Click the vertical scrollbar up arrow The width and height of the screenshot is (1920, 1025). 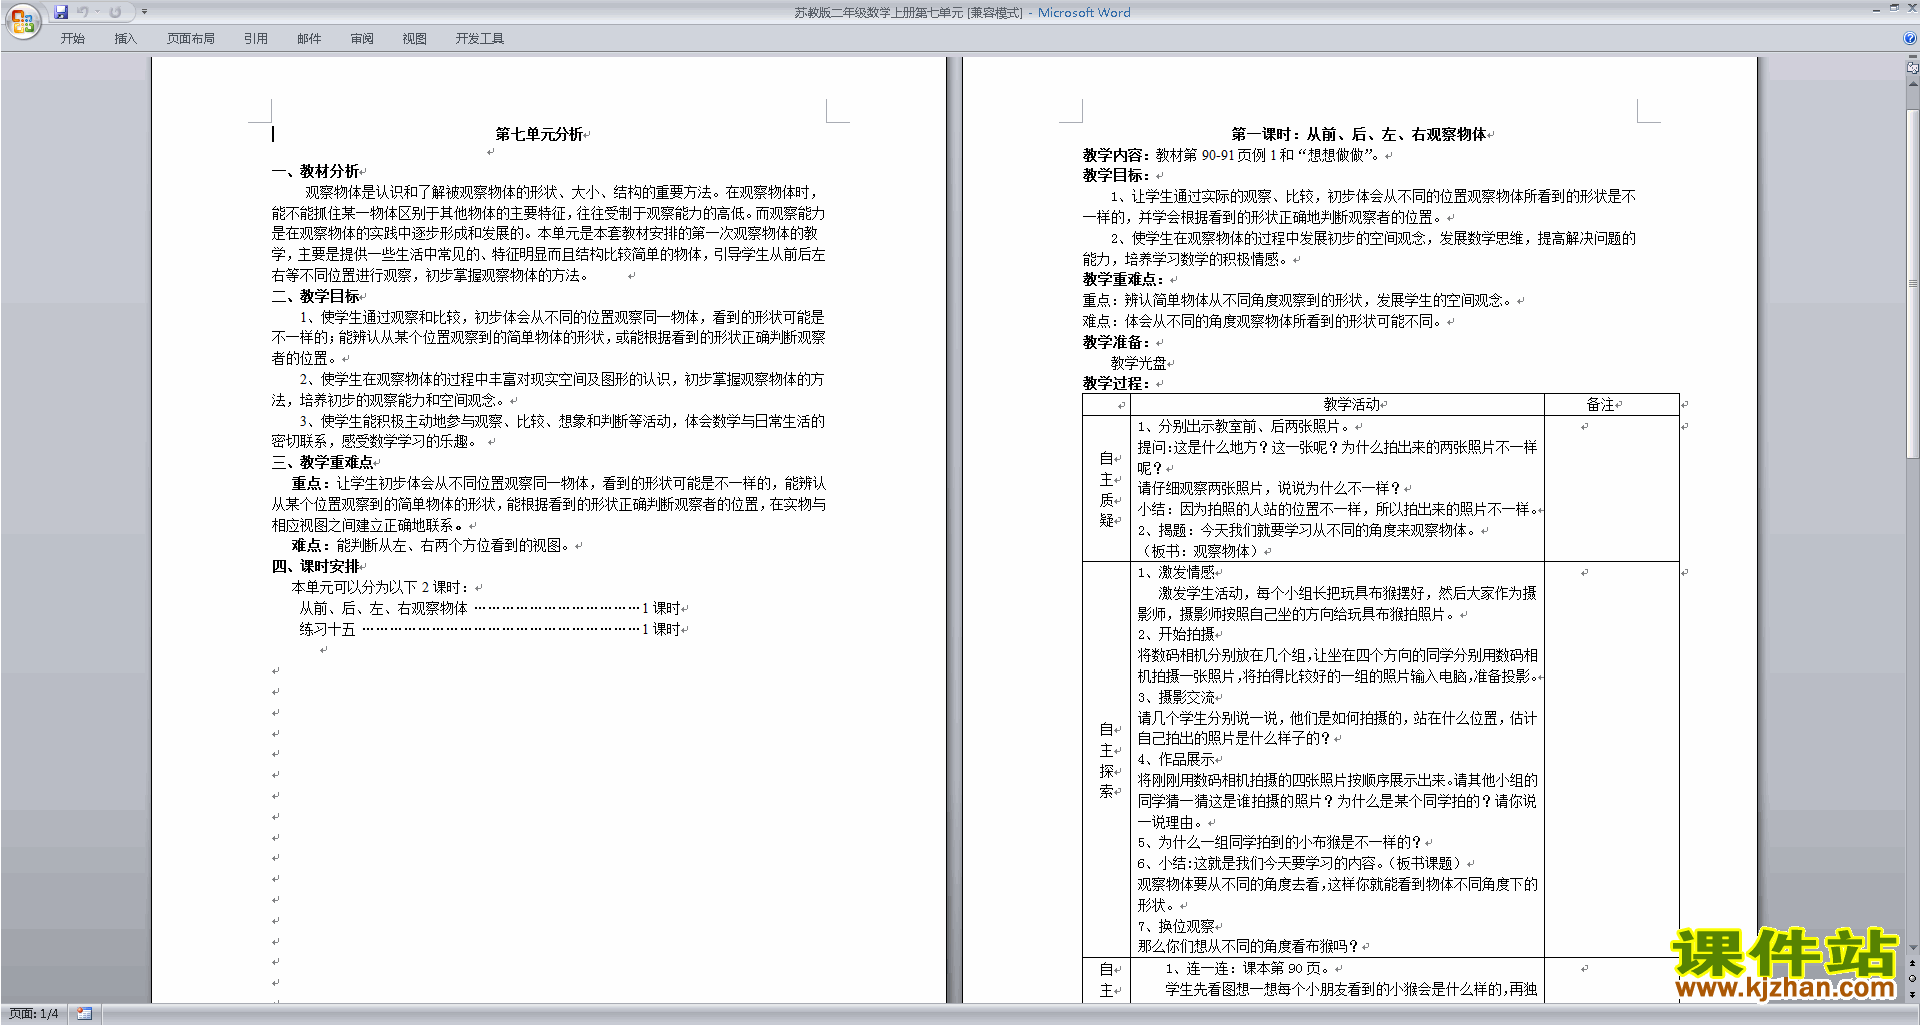[1913, 85]
